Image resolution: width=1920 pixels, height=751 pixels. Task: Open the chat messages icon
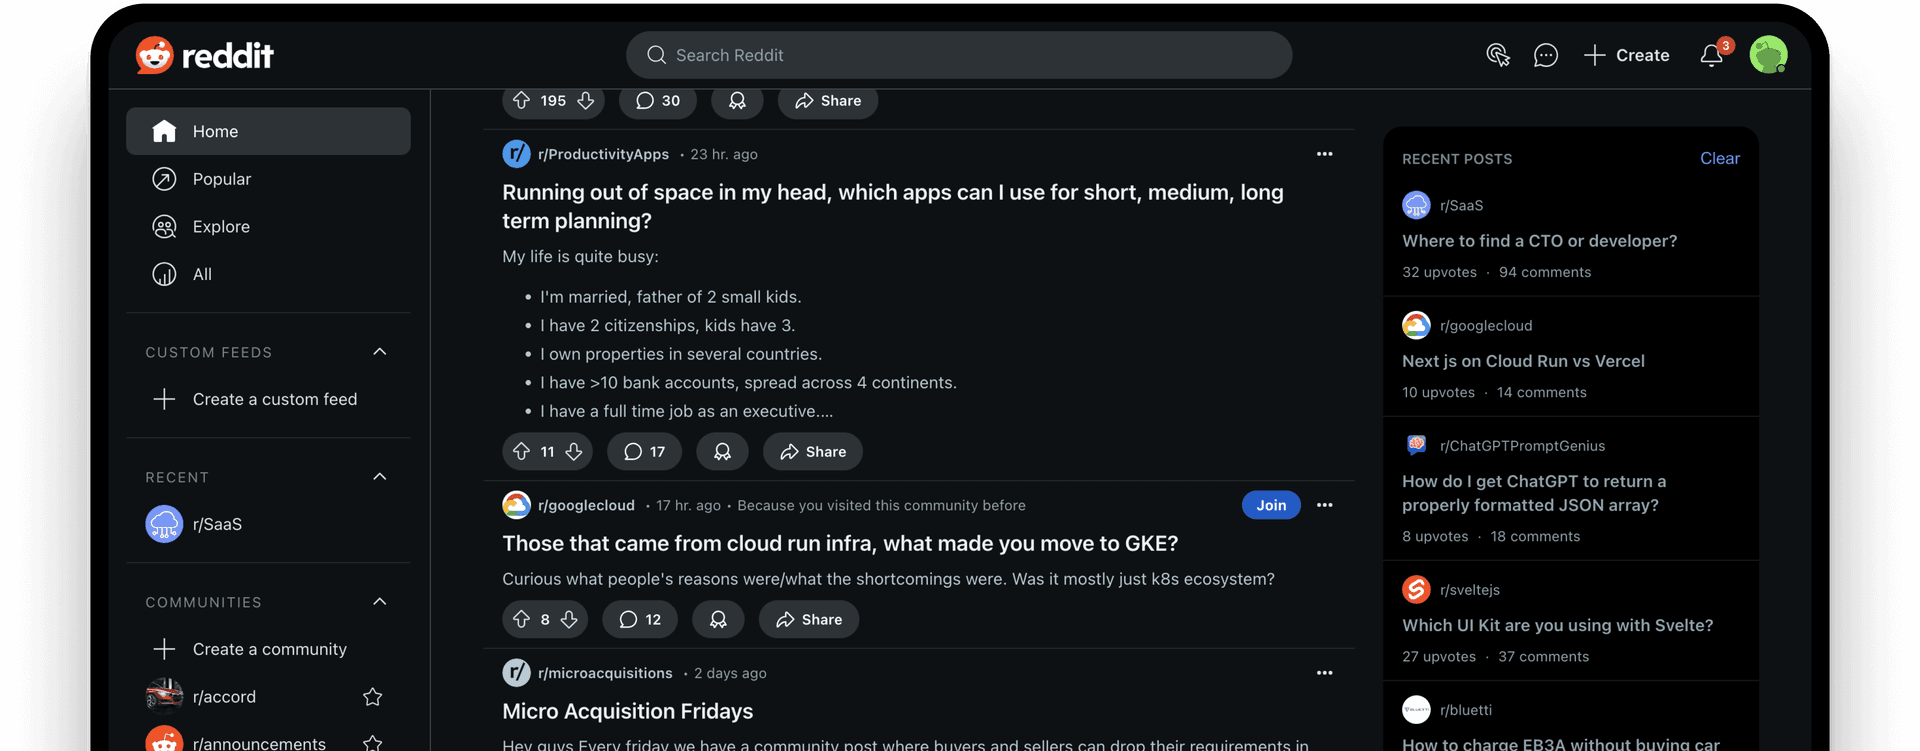coord(1545,55)
